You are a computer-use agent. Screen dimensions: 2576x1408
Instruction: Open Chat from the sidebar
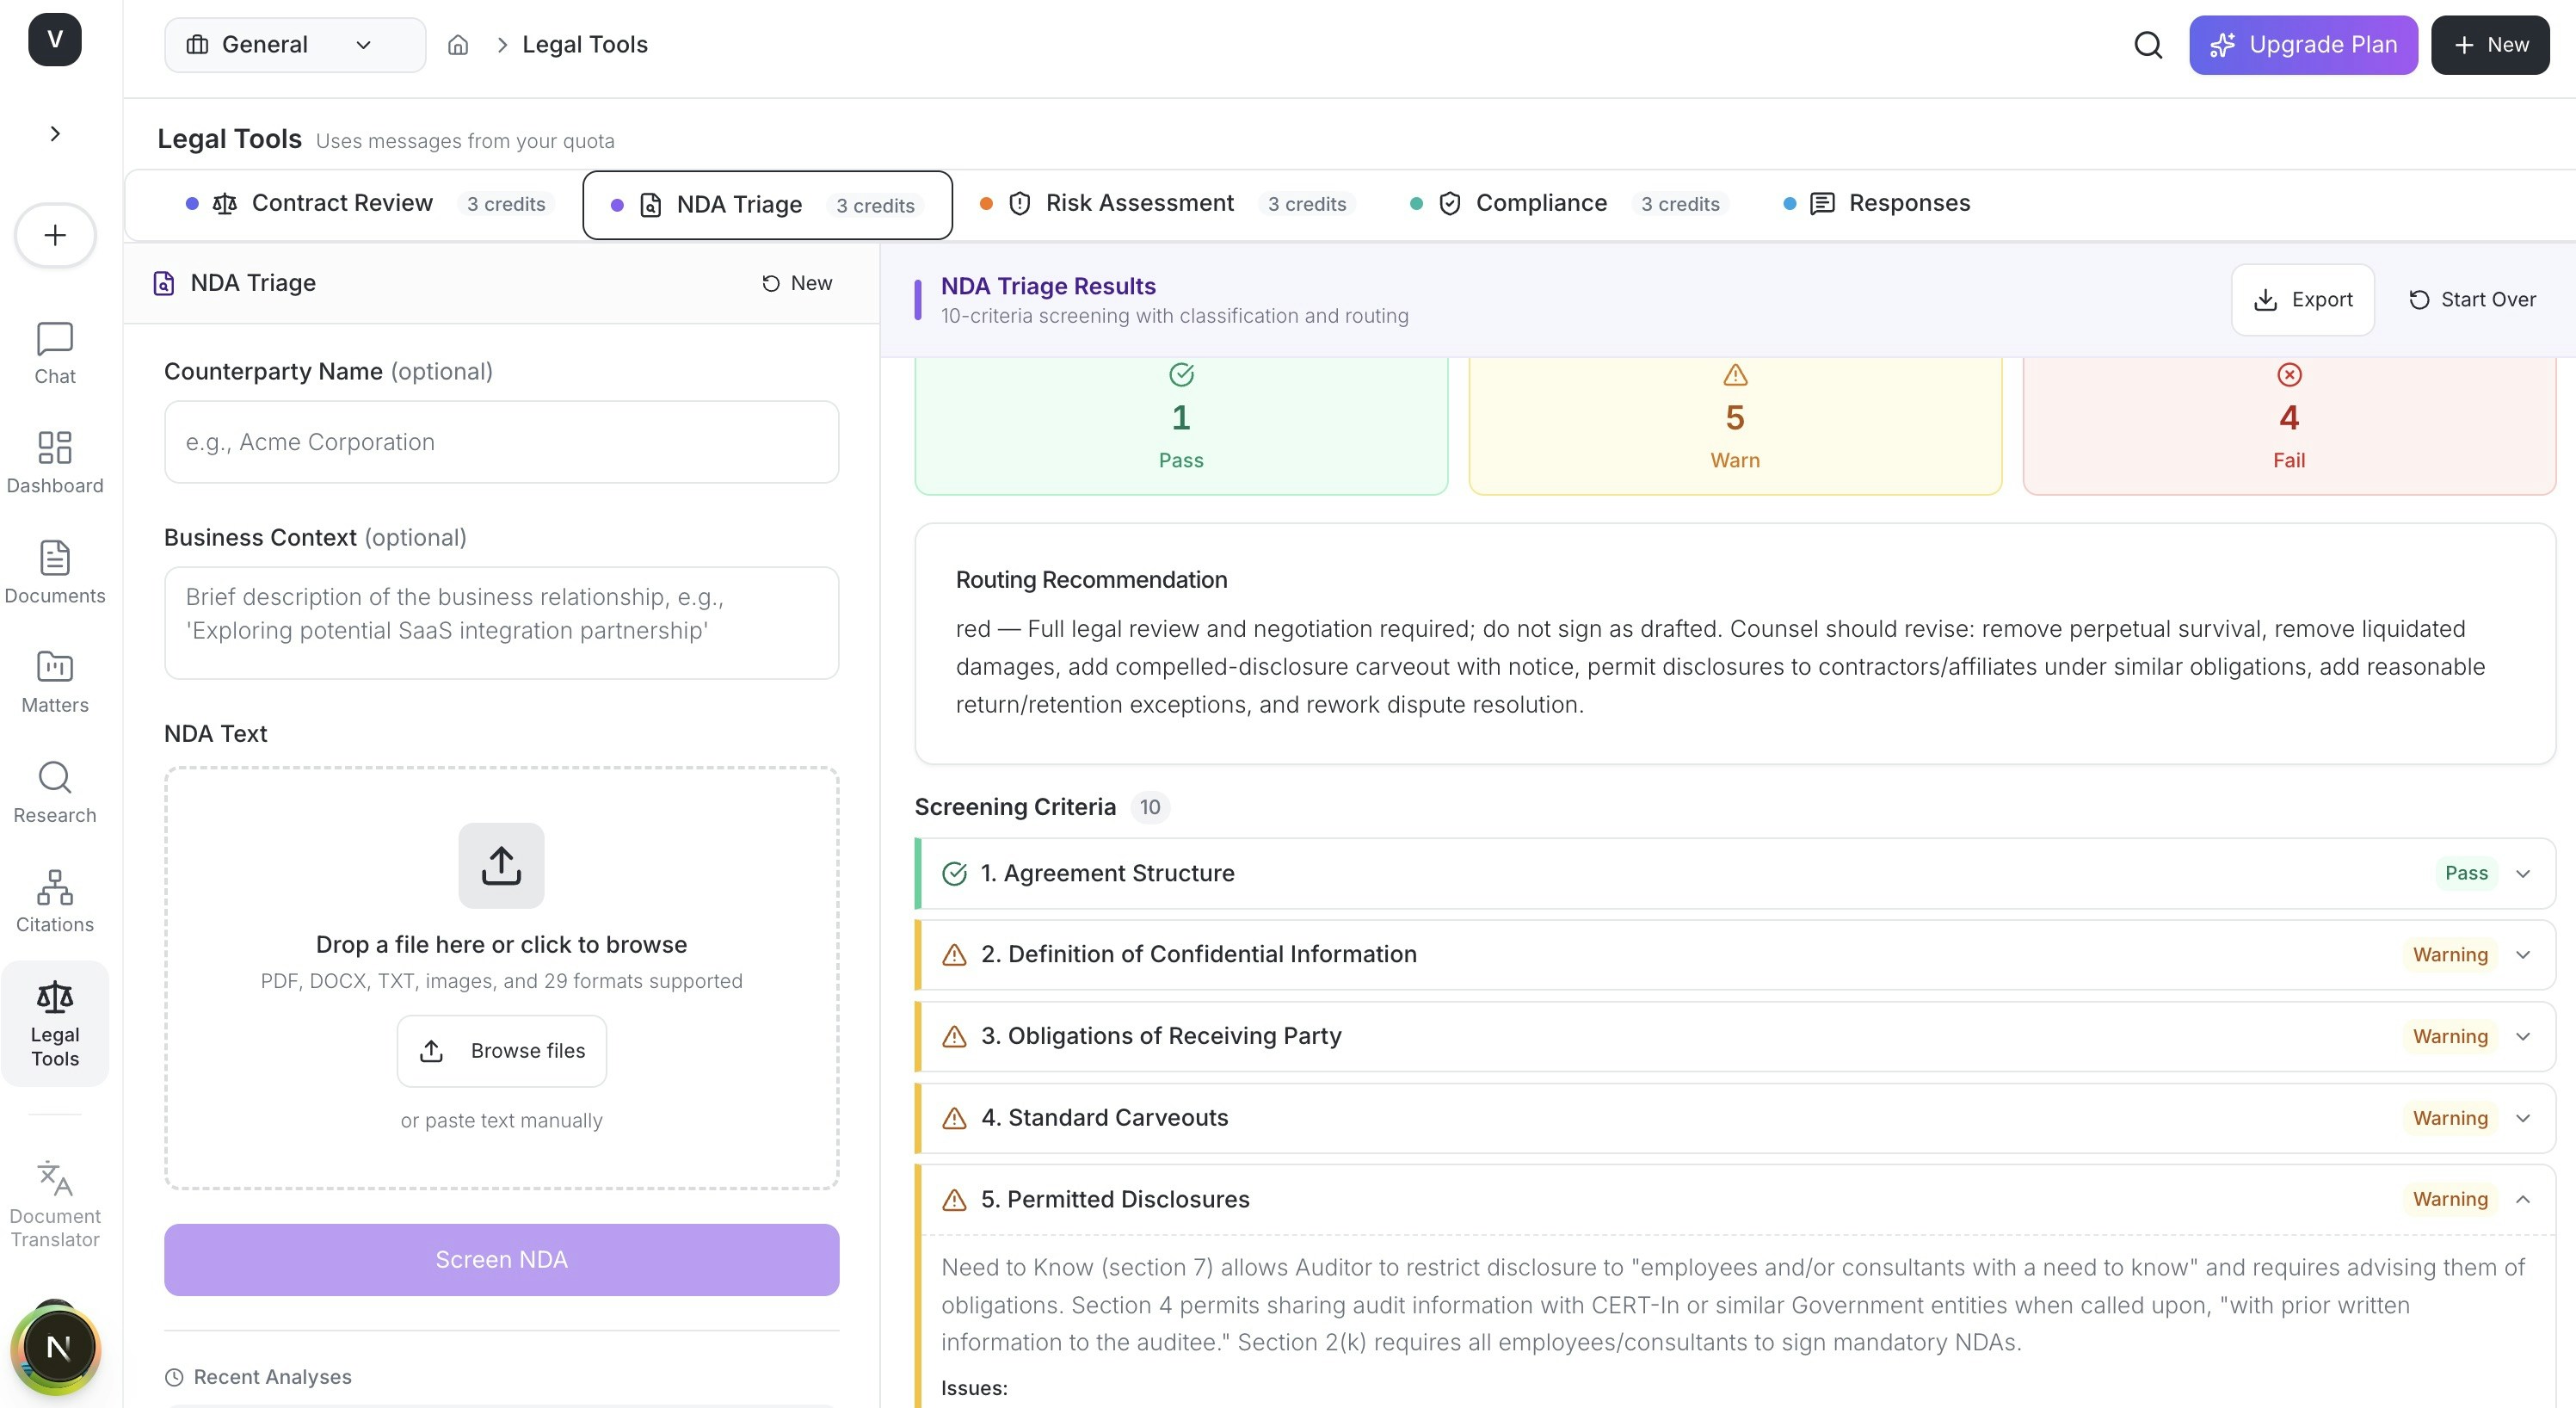55,353
